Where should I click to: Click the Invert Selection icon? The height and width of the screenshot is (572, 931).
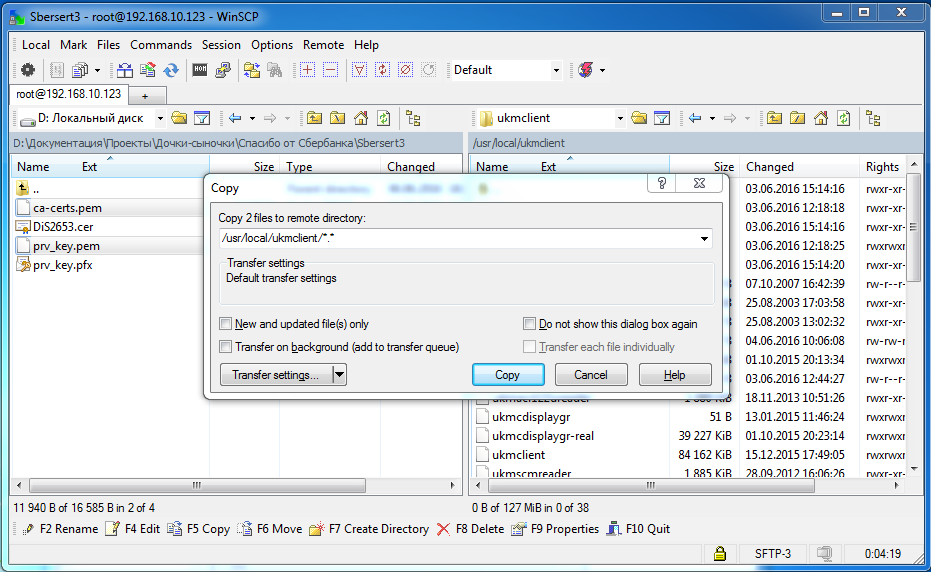[x=382, y=70]
